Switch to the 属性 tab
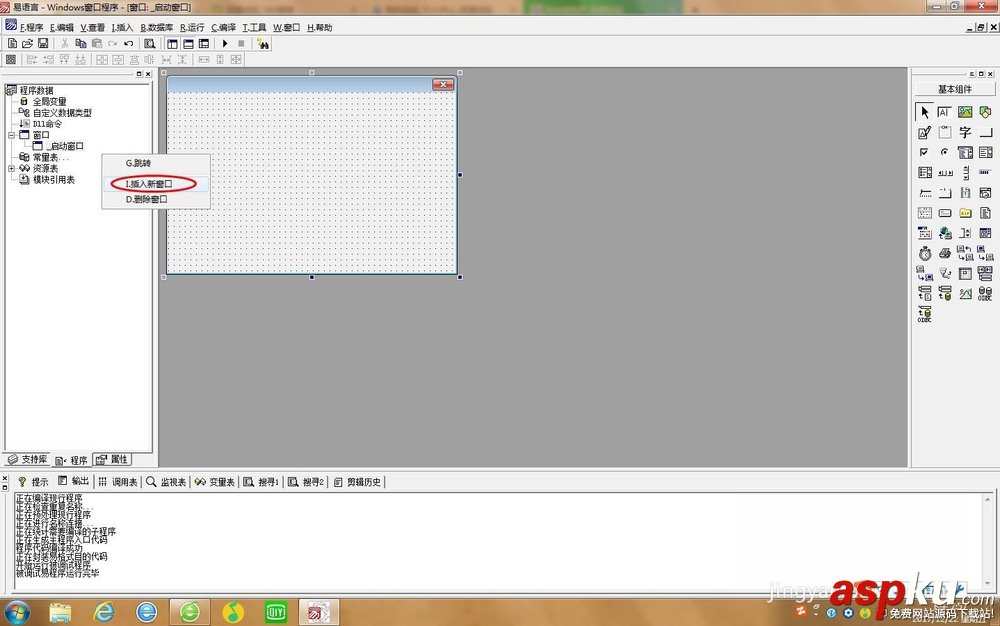Viewport: 1000px width, 626px height. tap(112, 459)
